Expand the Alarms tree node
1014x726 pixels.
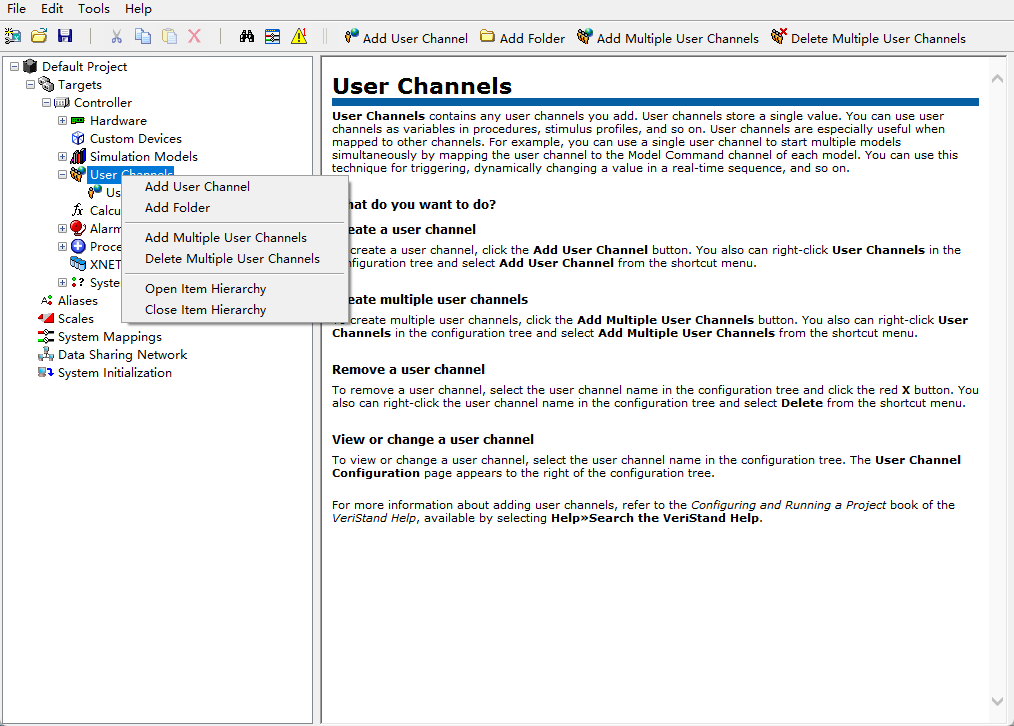(62, 228)
